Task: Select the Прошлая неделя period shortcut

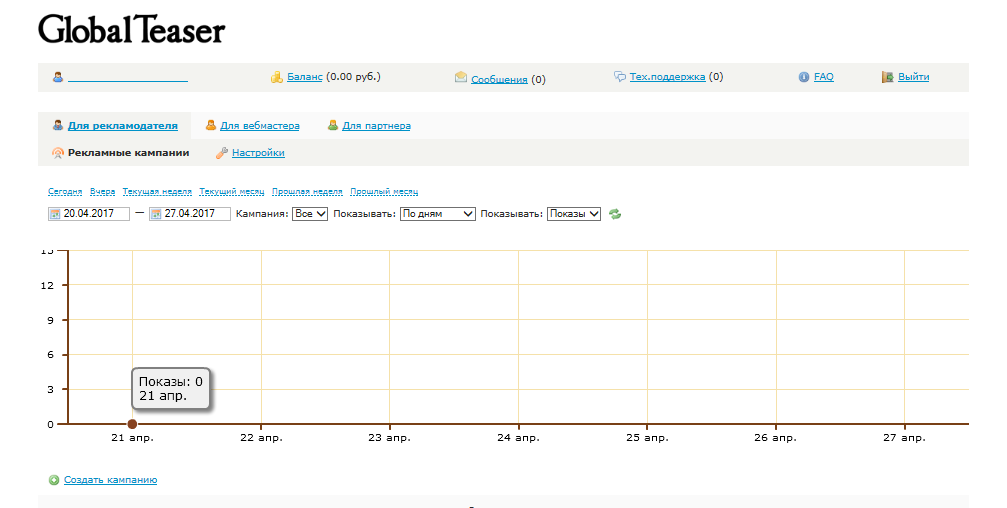Action: tap(307, 191)
